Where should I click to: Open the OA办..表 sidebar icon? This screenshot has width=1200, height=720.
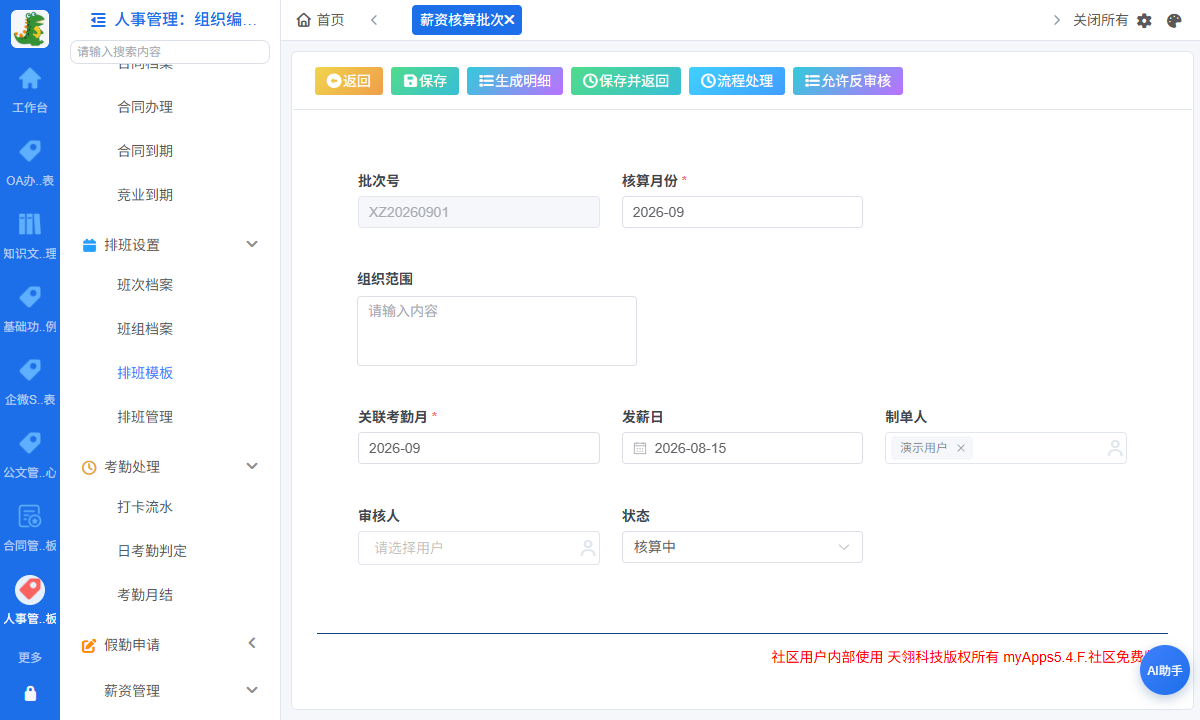[x=30, y=151]
